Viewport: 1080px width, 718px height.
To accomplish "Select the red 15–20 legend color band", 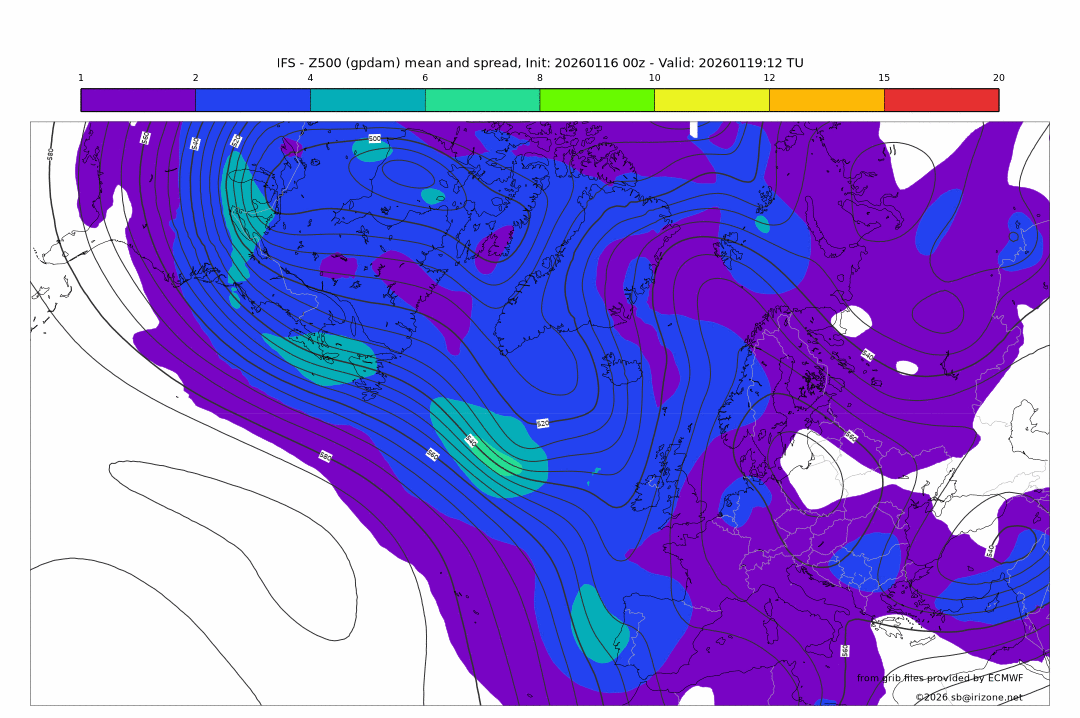I will [x=941, y=100].
